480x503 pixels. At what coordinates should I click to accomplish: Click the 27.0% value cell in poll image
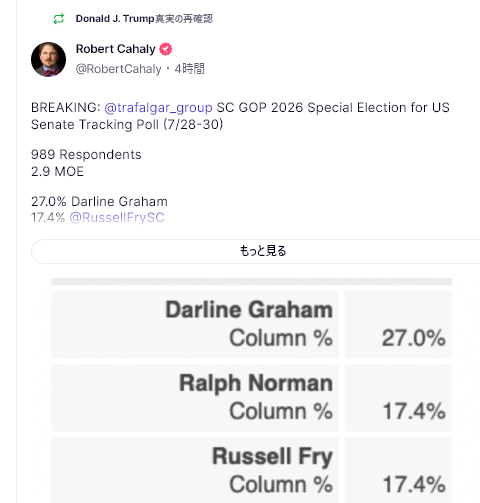(x=398, y=324)
